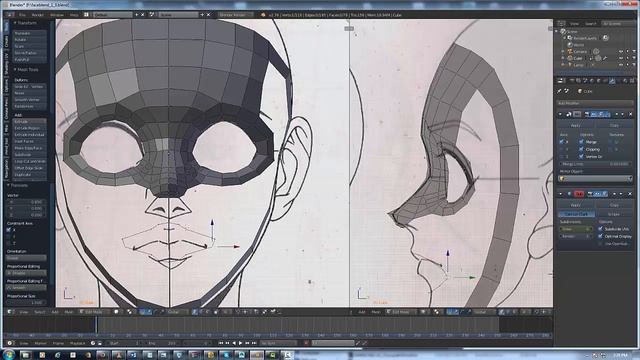Jump to the timeline start frame button

[221, 343]
